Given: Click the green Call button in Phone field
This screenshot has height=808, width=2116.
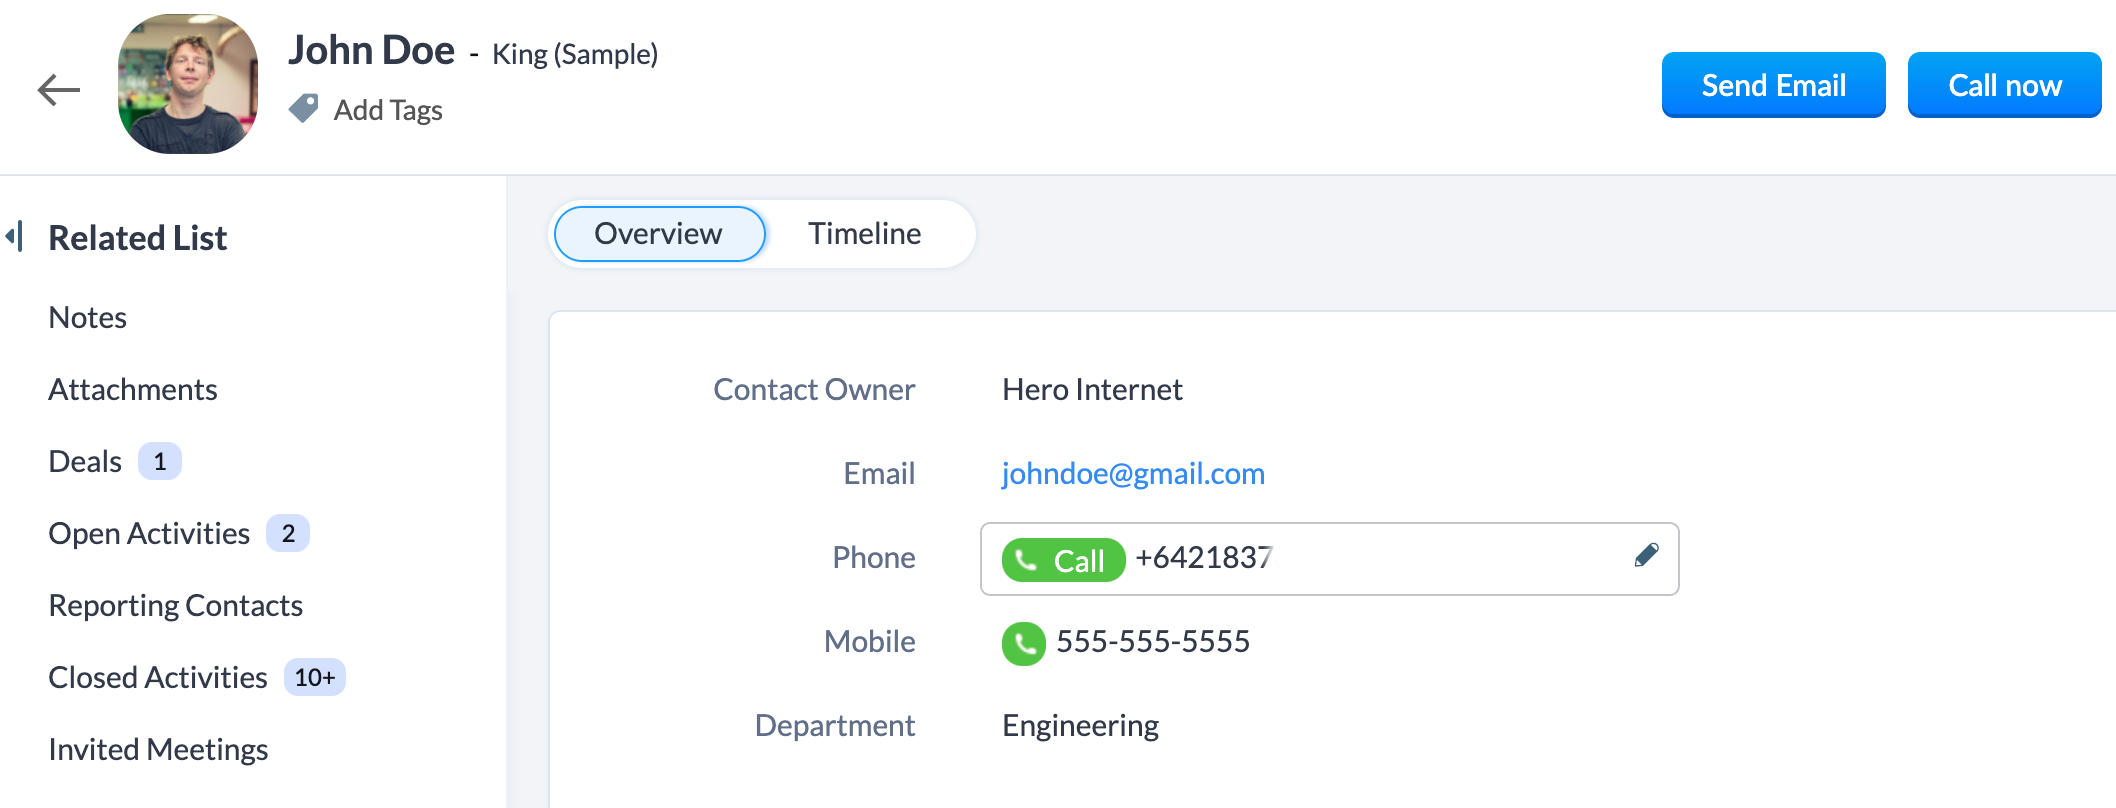Looking at the screenshot, I should coord(1063,560).
